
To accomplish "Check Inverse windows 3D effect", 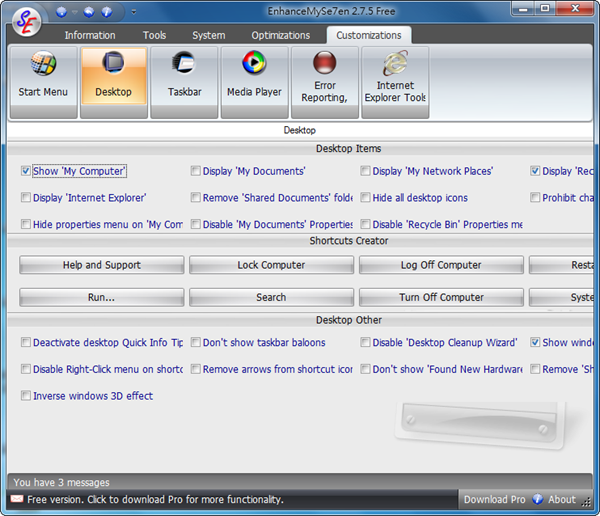I will pyautogui.click(x=26, y=395).
